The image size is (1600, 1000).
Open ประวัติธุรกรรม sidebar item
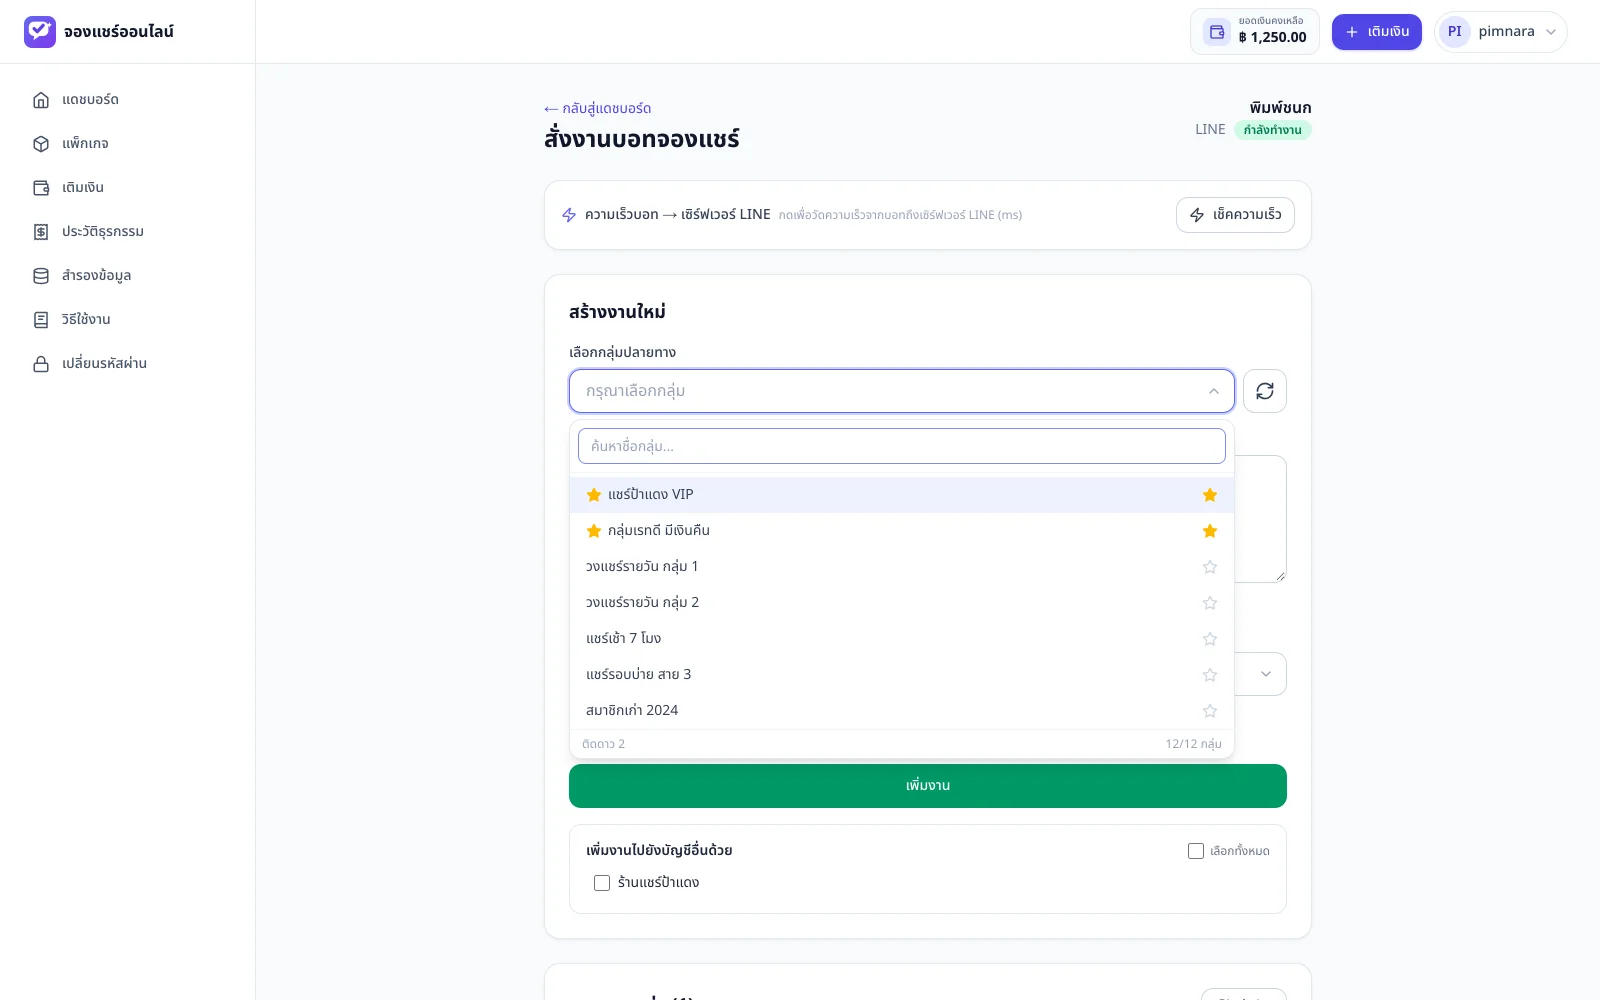[x=103, y=231]
